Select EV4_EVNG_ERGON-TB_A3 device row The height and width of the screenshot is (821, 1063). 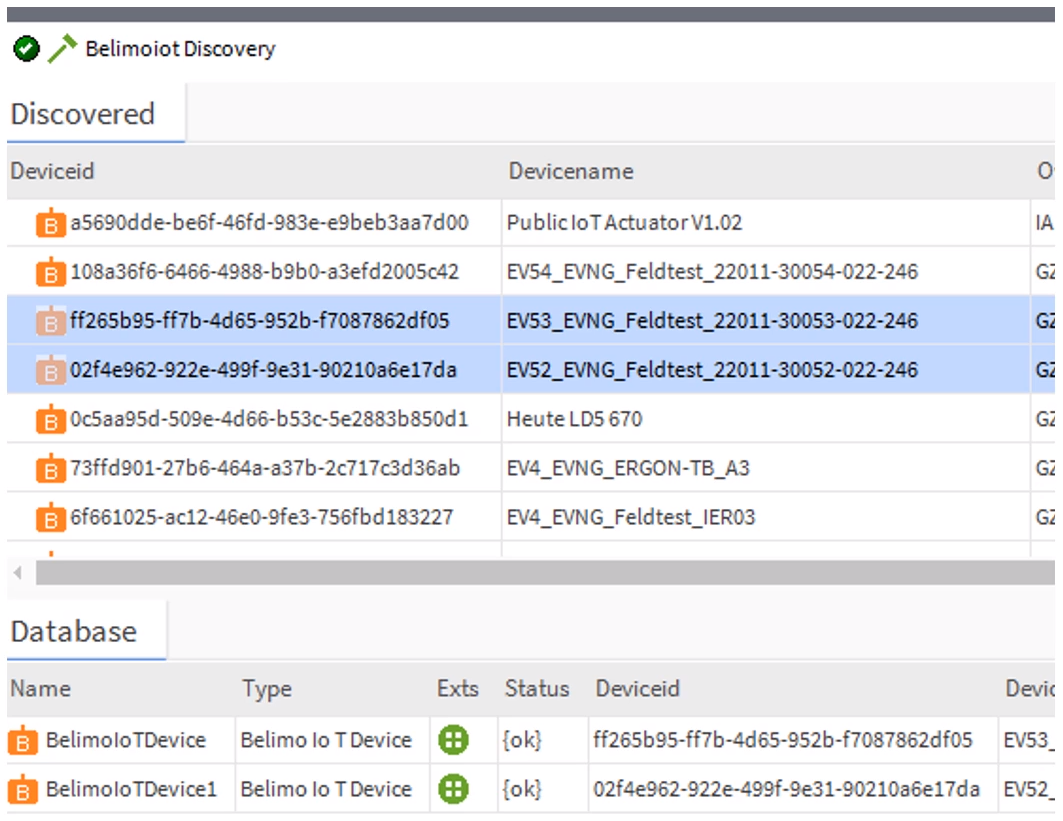point(628,468)
